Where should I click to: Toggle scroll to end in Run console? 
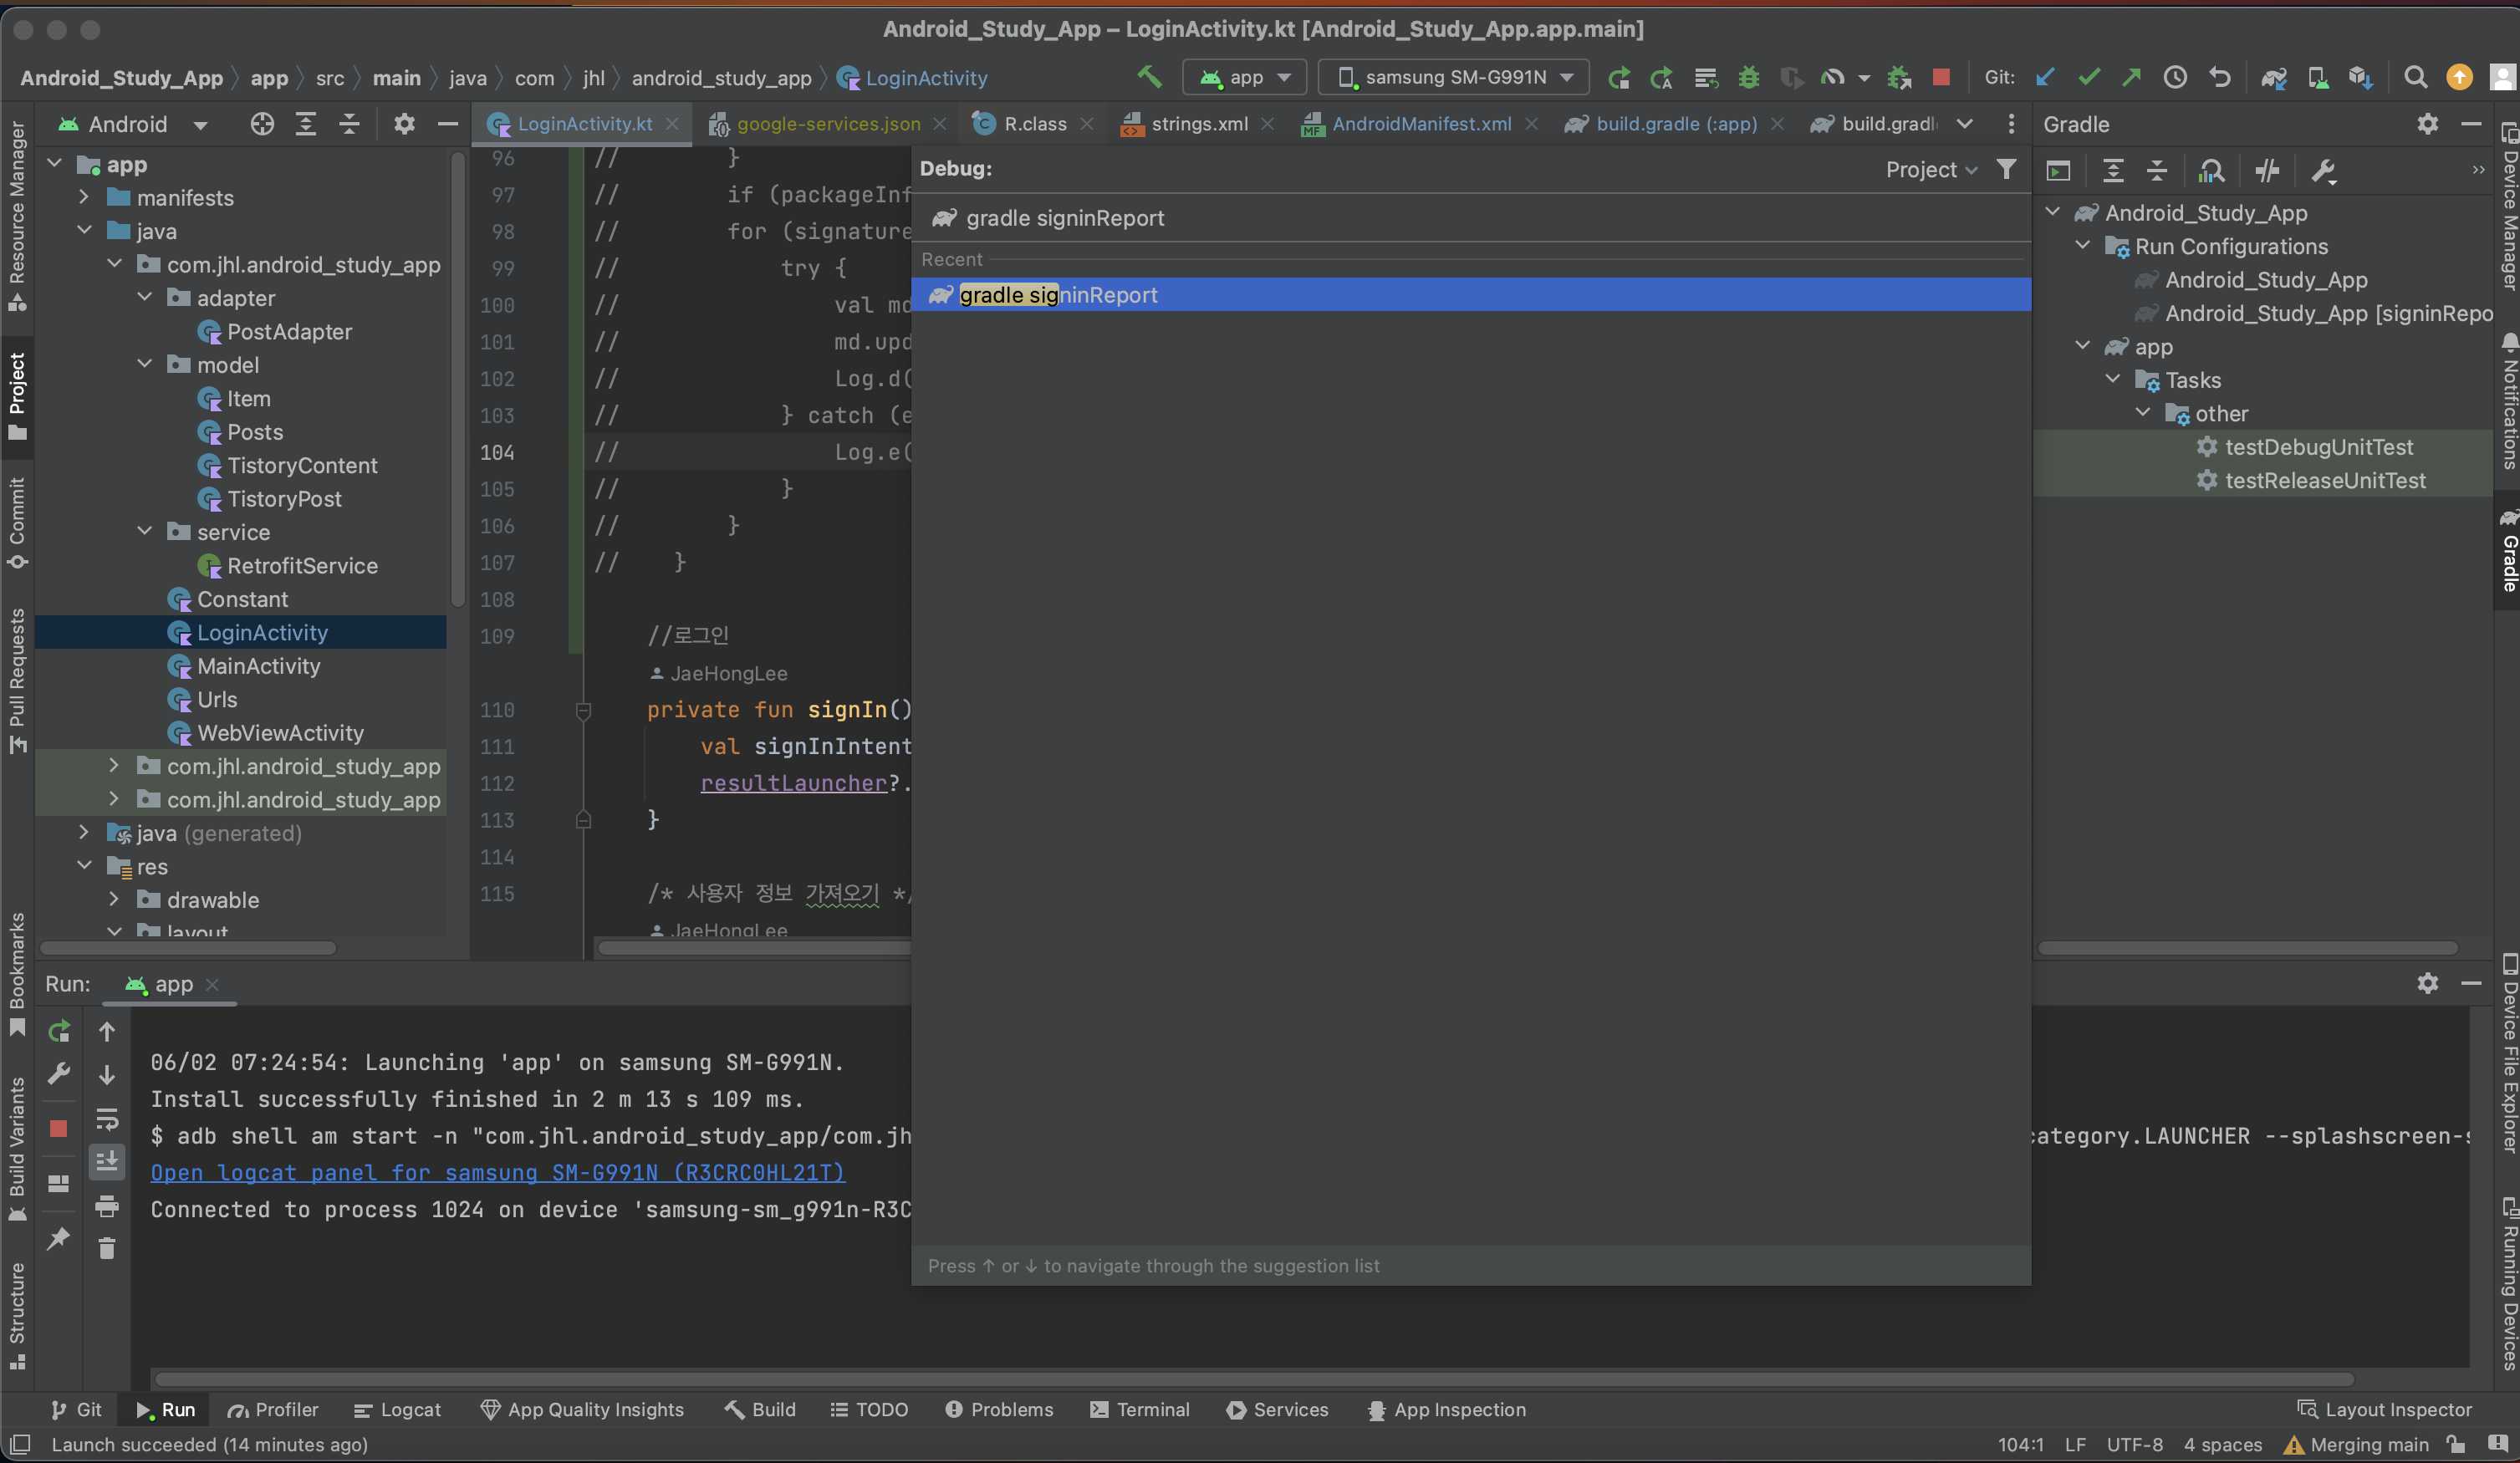(x=107, y=1161)
